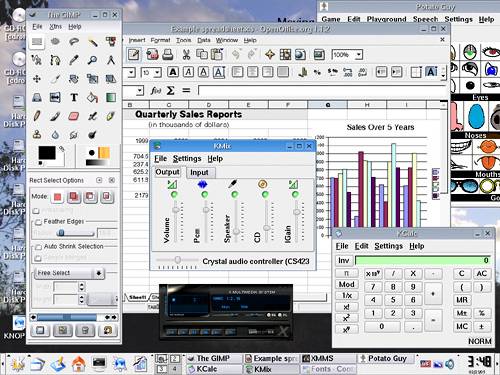Open Playground menu in Potato Guy

point(386,19)
